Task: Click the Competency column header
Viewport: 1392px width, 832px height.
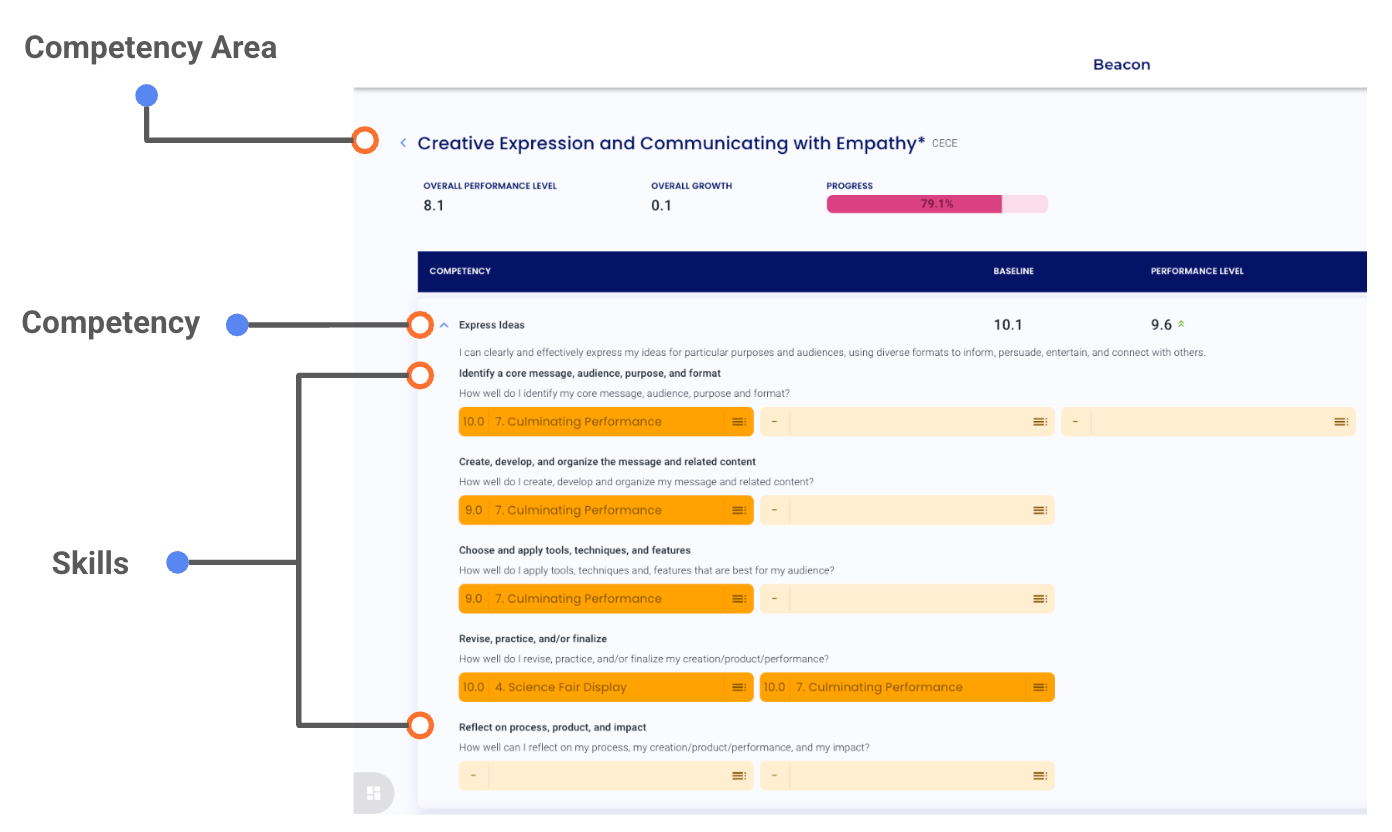Action: coord(460,272)
